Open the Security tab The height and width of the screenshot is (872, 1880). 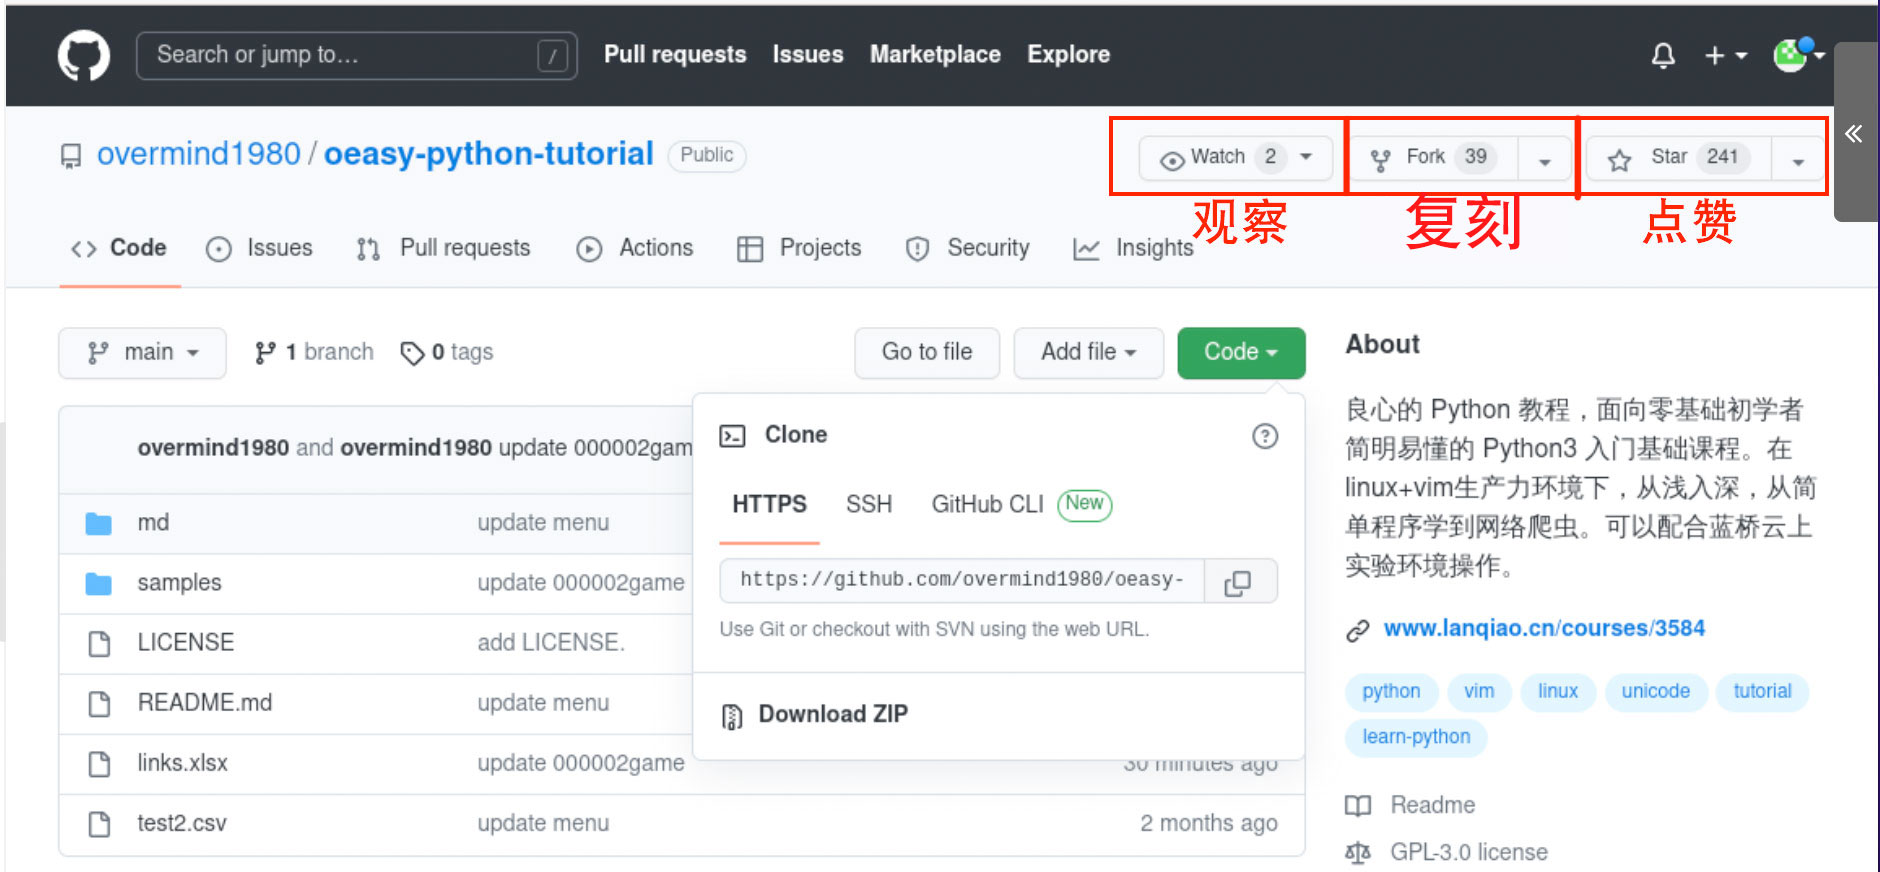coord(967,248)
